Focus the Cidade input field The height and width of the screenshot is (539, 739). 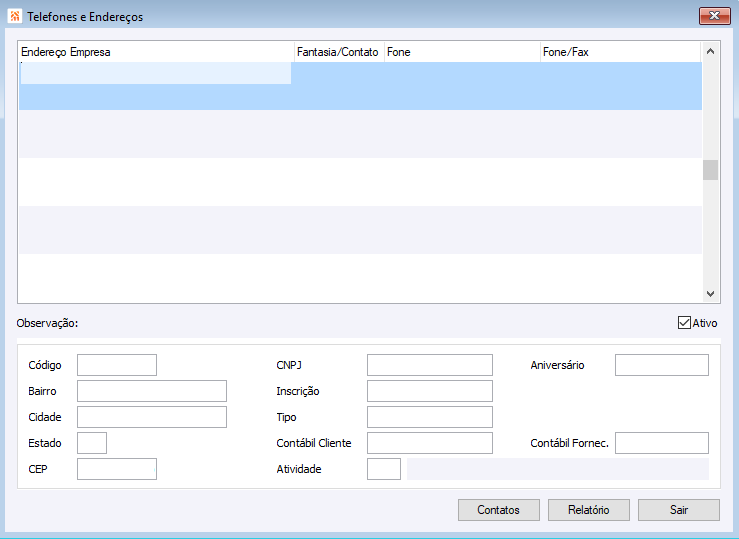pos(152,417)
